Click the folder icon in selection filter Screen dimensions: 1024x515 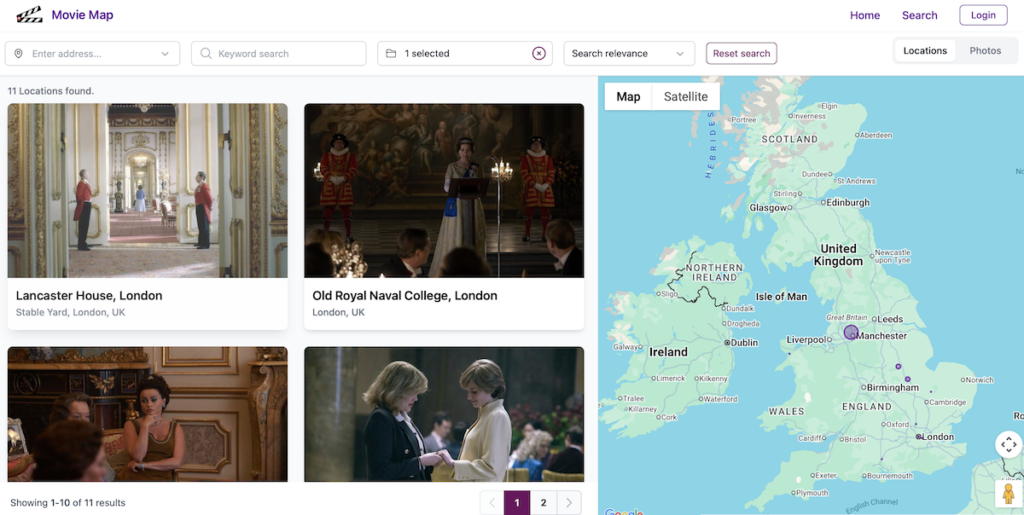[x=391, y=54]
